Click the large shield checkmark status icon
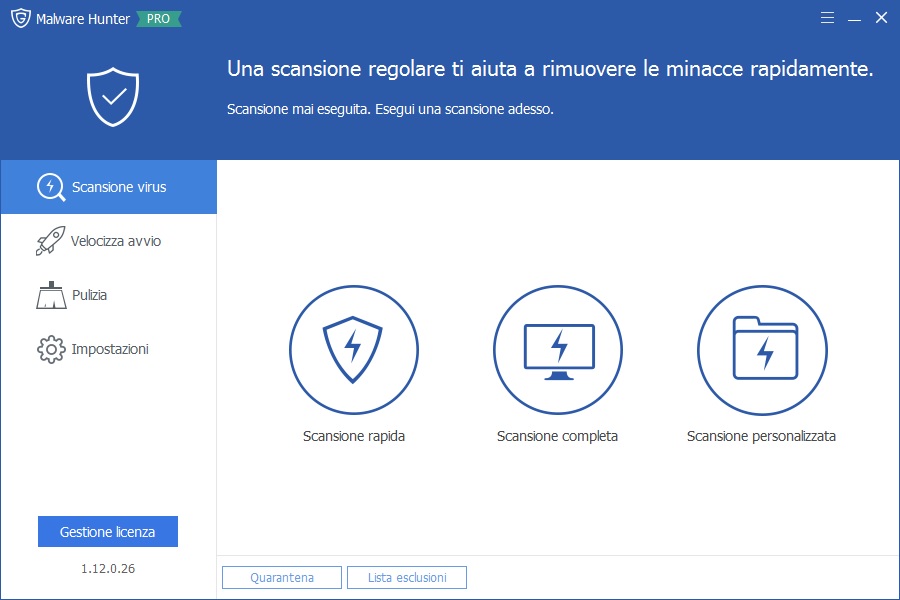The width and height of the screenshot is (900, 600). (113, 97)
